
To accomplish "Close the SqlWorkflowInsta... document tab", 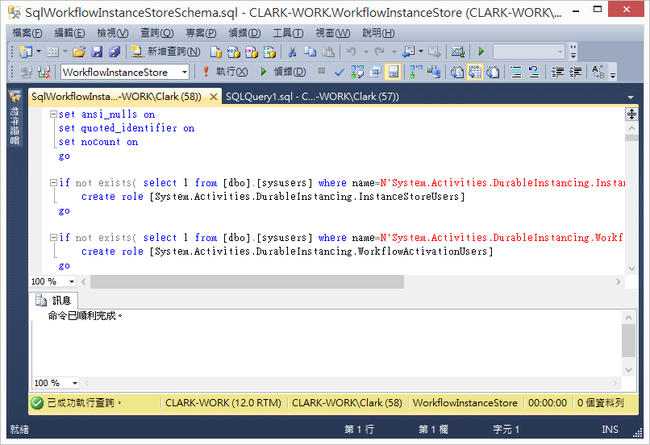I will 213,97.
